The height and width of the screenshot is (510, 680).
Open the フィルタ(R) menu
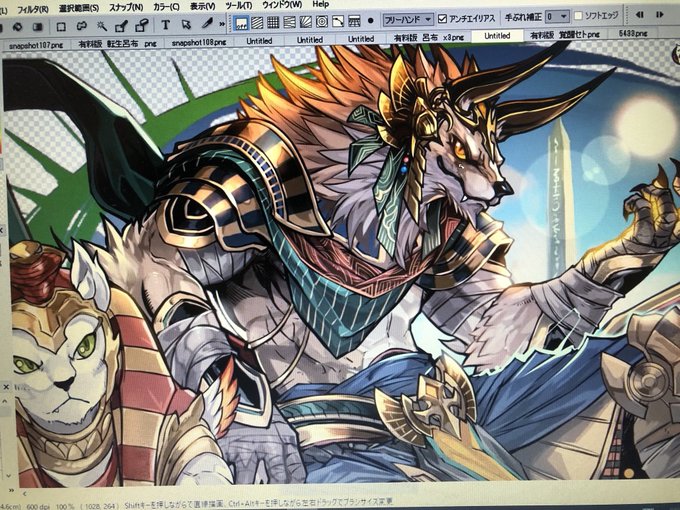click(33, 9)
